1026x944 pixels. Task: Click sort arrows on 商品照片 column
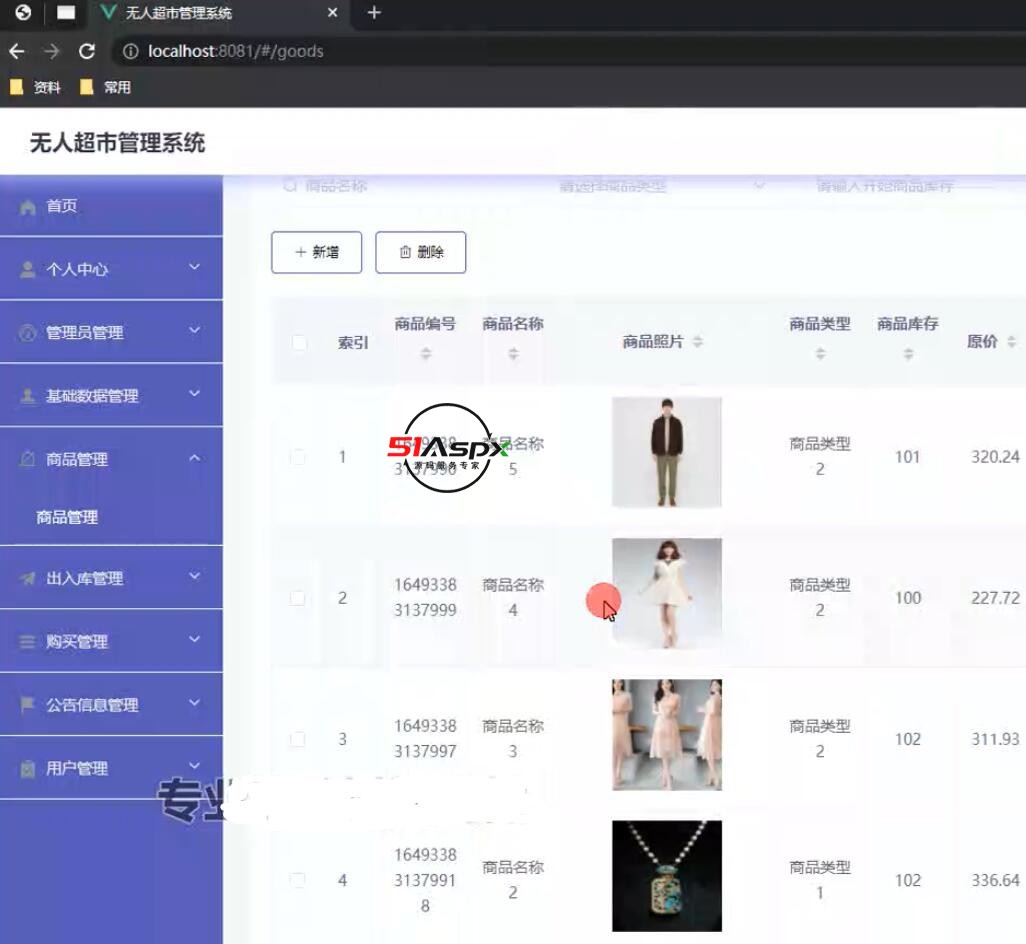pyautogui.click(x=697, y=342)
